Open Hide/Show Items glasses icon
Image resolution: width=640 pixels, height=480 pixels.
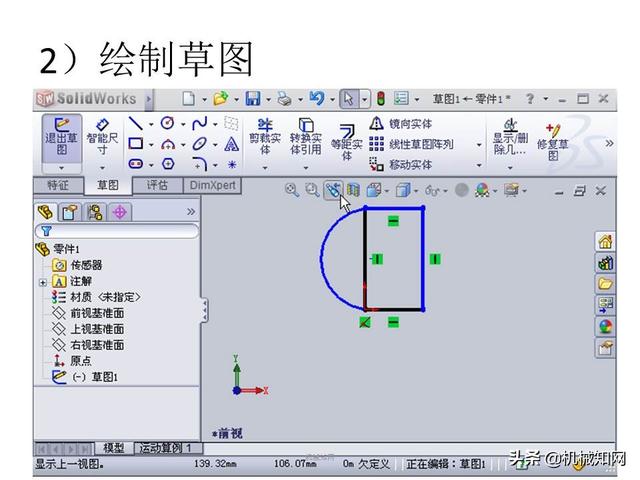(x=433, y=190)
